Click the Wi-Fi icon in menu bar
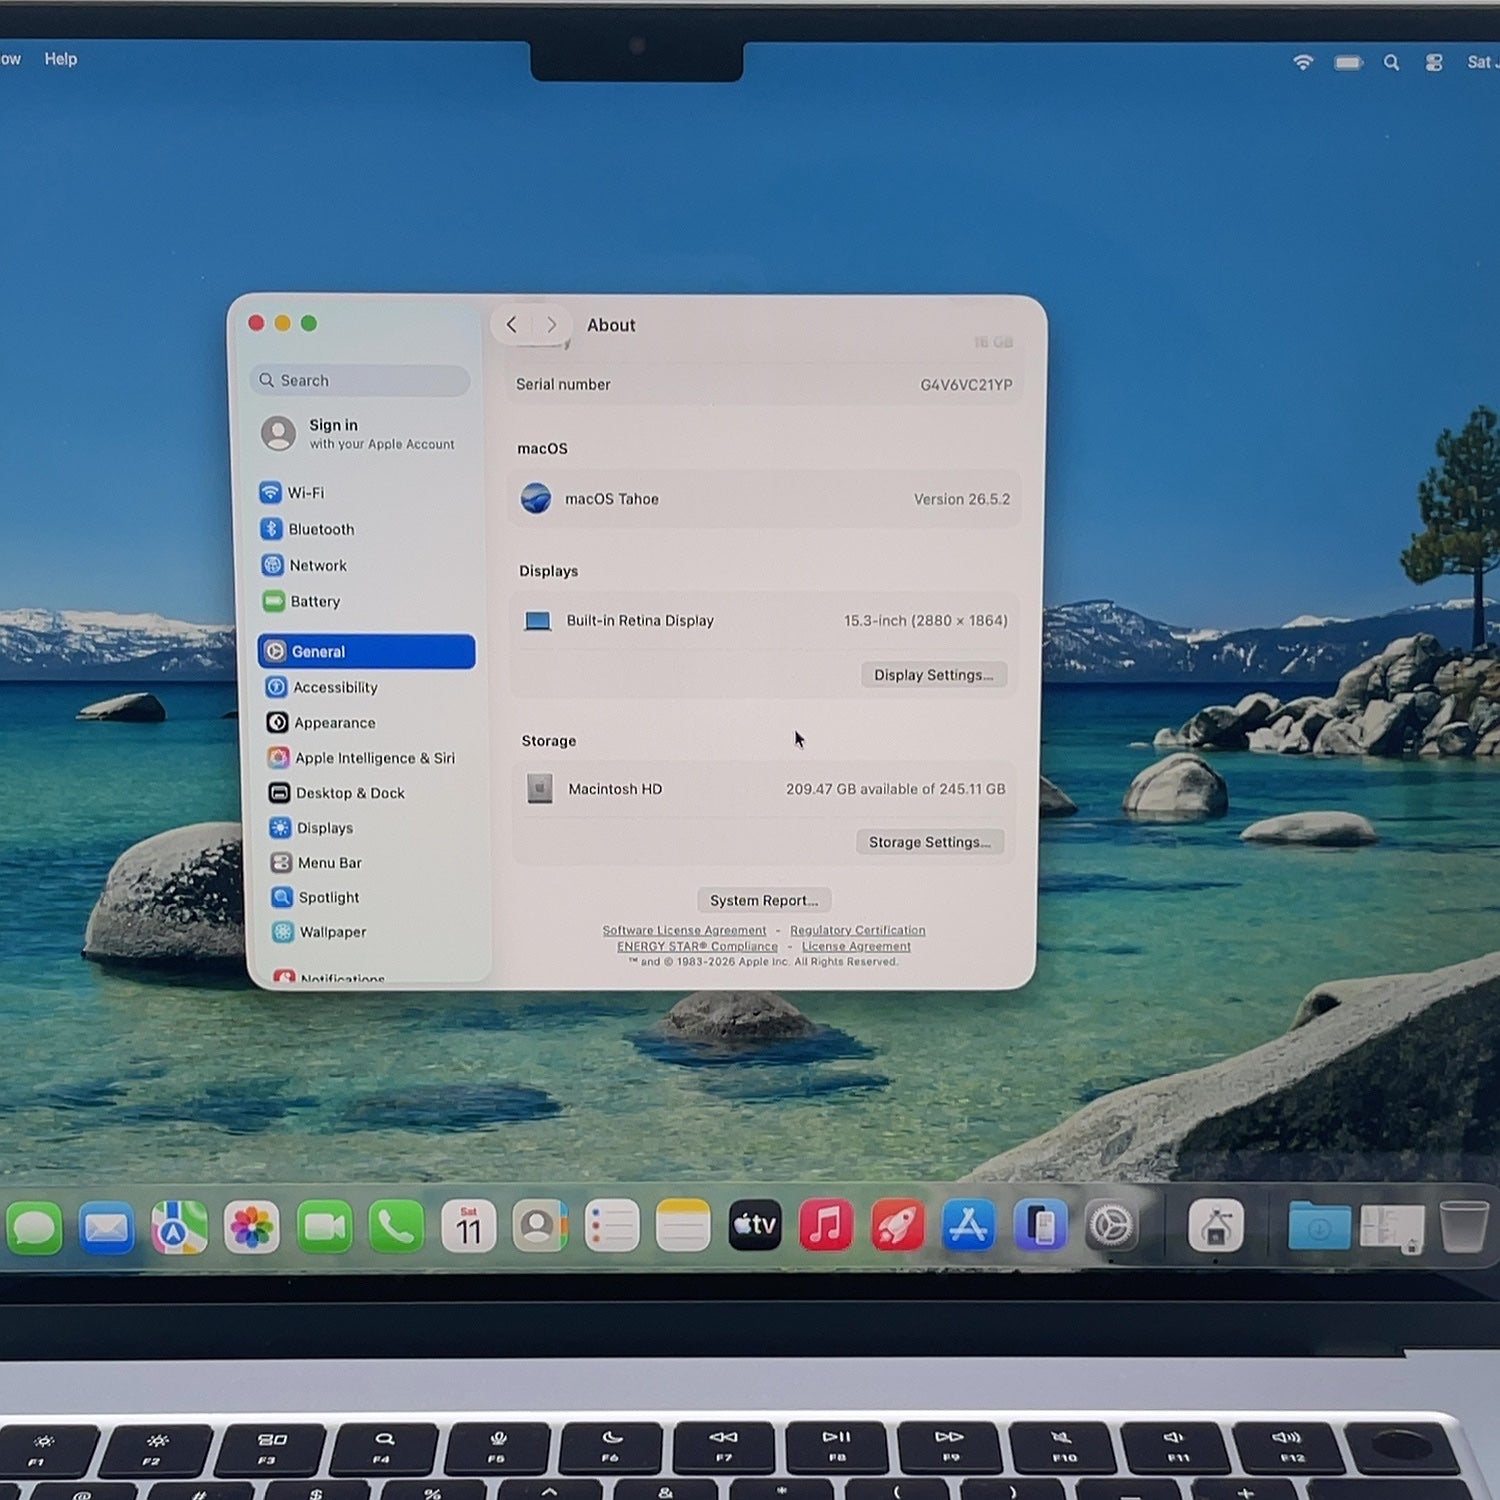The width and height of the screenshot is (1500, 1500). click(1303, 62)
